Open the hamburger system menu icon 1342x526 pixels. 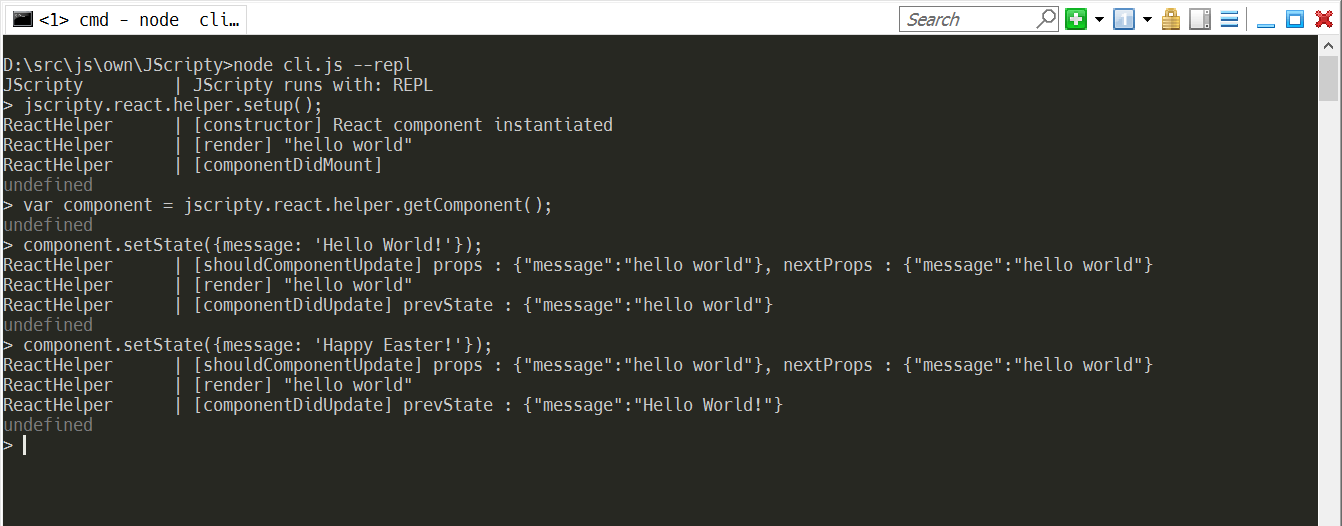(x=1230, y=19)
